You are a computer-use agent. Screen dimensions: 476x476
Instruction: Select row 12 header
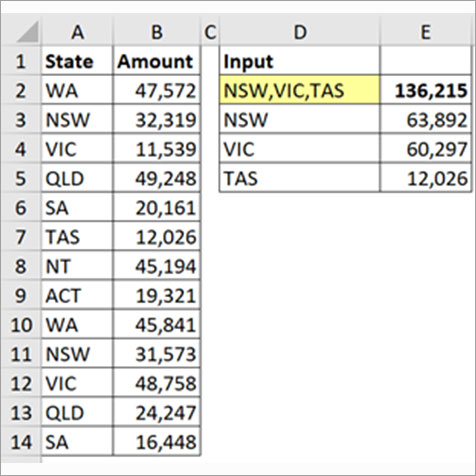[21, 384]
